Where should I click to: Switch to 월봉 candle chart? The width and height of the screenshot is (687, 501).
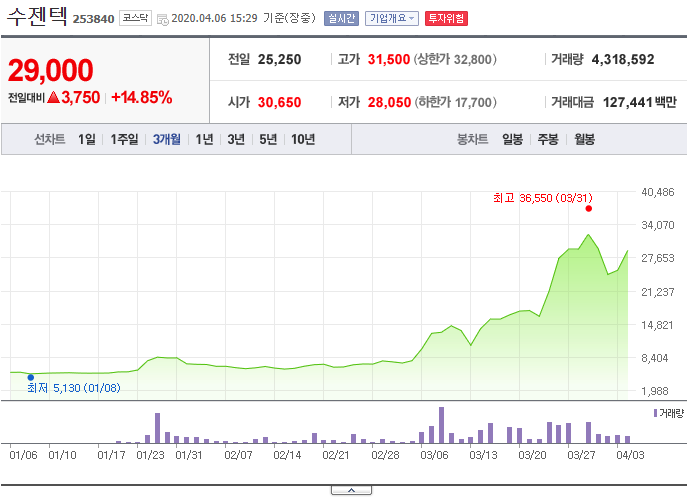click(584, 139)
